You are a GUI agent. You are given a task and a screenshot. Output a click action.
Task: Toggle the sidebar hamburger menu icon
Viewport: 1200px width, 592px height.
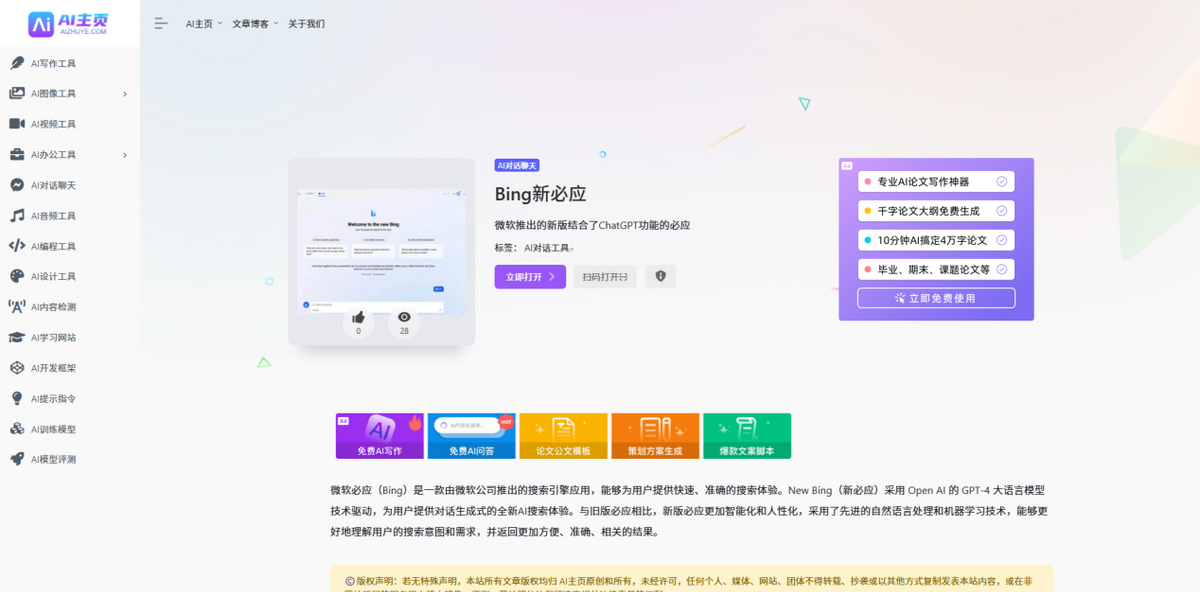tap(161, 23)
